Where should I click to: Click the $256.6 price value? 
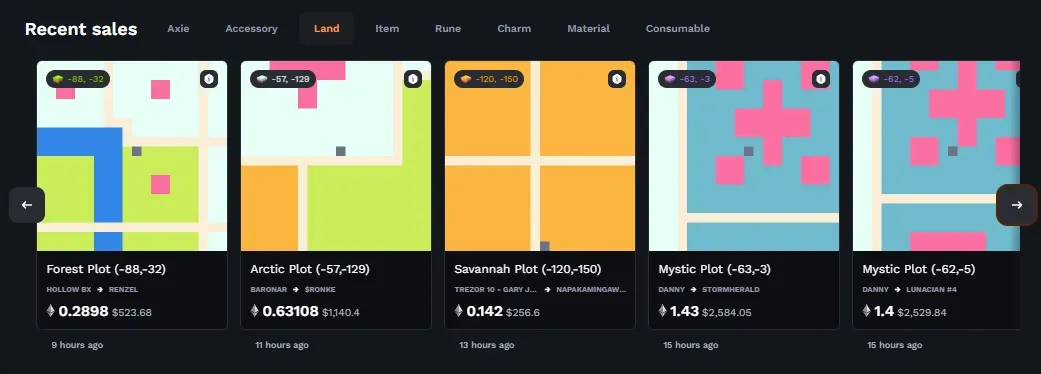(522, 312)
